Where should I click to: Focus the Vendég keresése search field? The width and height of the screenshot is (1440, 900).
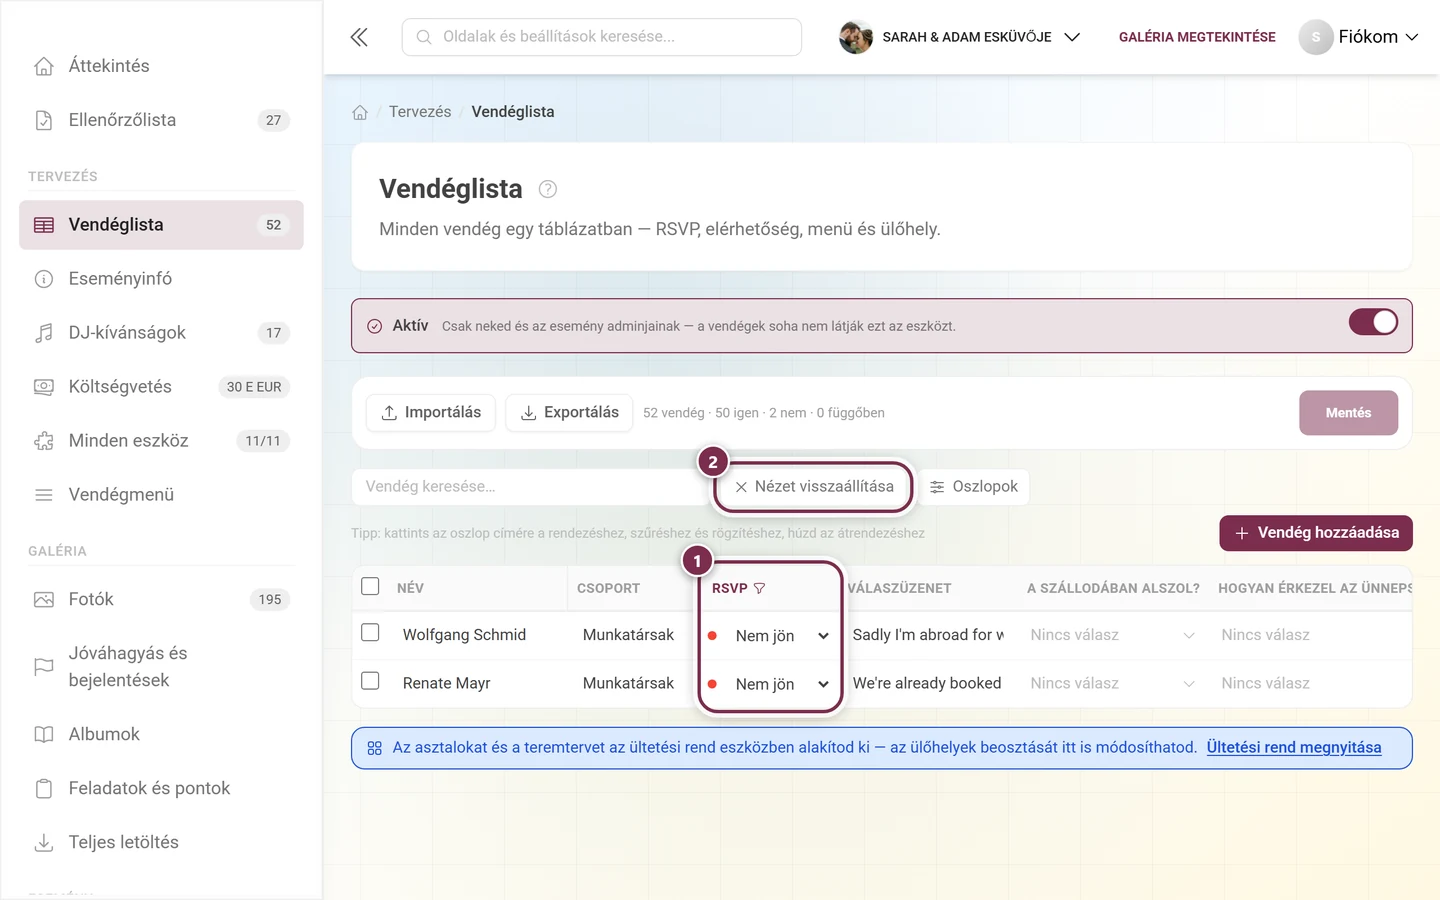tap(531, 487)
